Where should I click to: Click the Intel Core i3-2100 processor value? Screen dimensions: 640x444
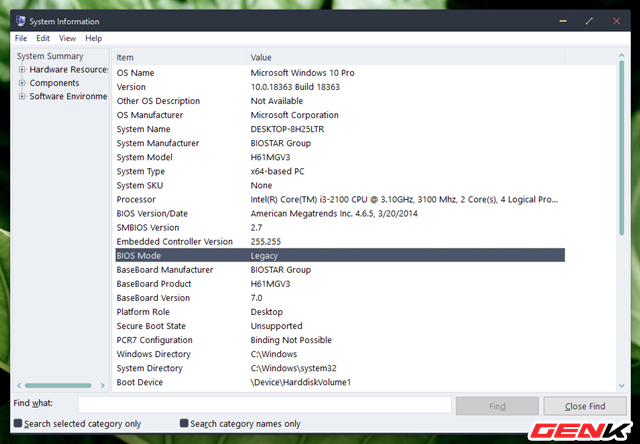pos(404,200)
